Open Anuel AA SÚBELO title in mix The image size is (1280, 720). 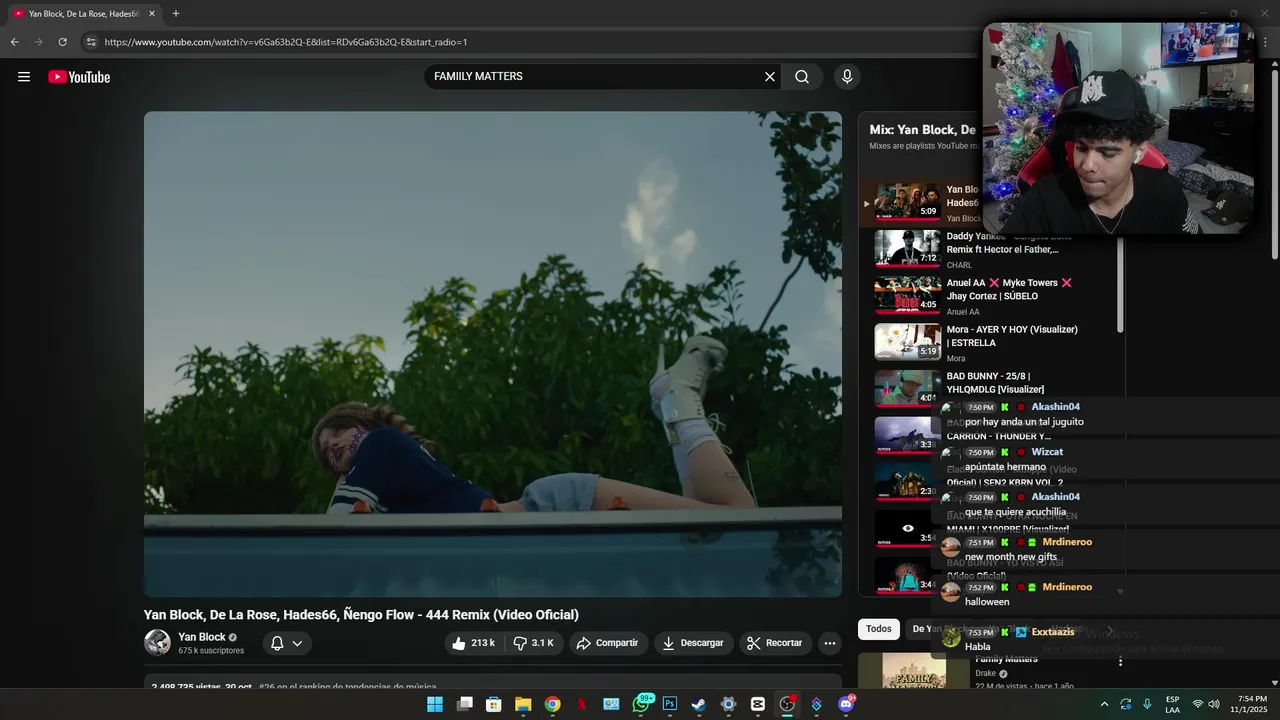pyautogui.click(x=1009, y=289)
